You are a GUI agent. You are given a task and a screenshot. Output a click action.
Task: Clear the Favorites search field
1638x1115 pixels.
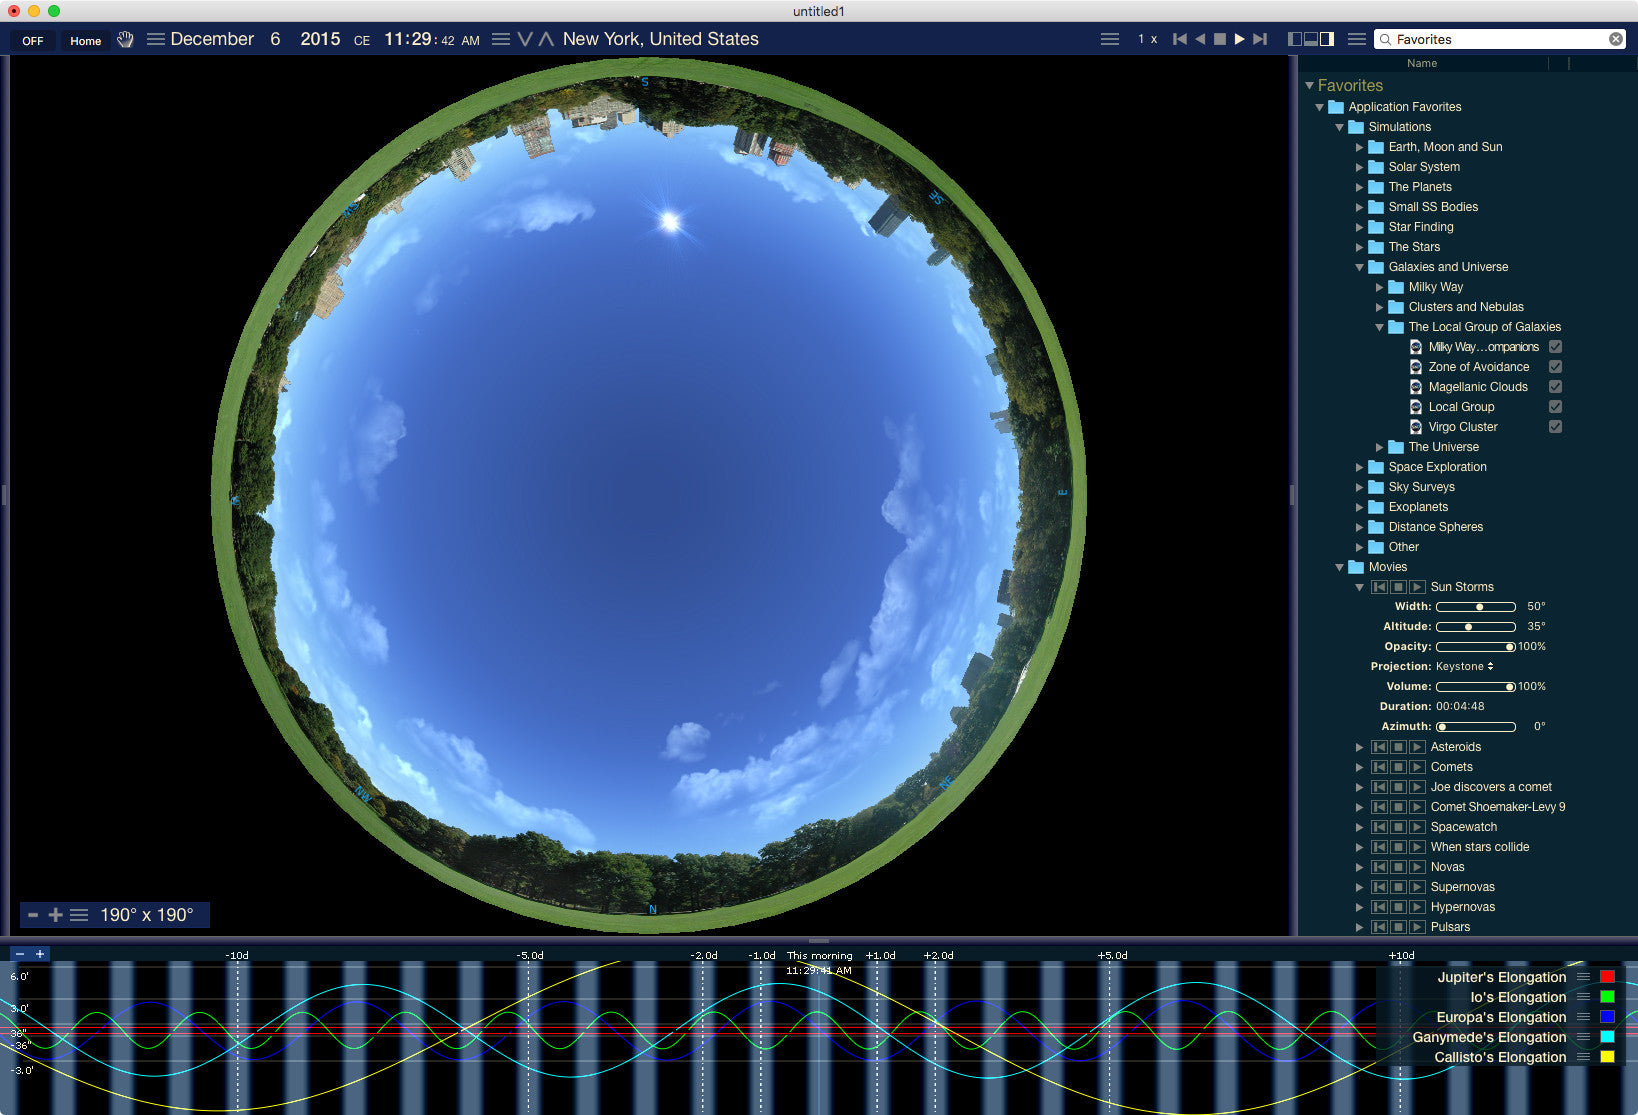1615,39
